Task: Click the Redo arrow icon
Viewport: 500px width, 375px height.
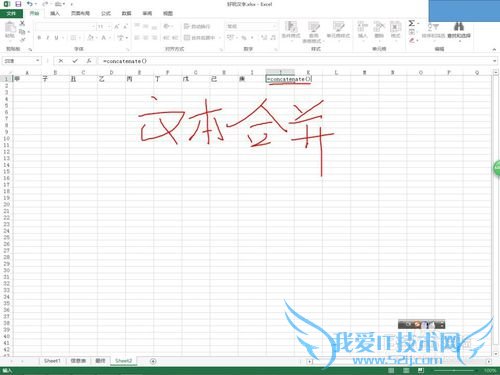Action: (45, 4)
